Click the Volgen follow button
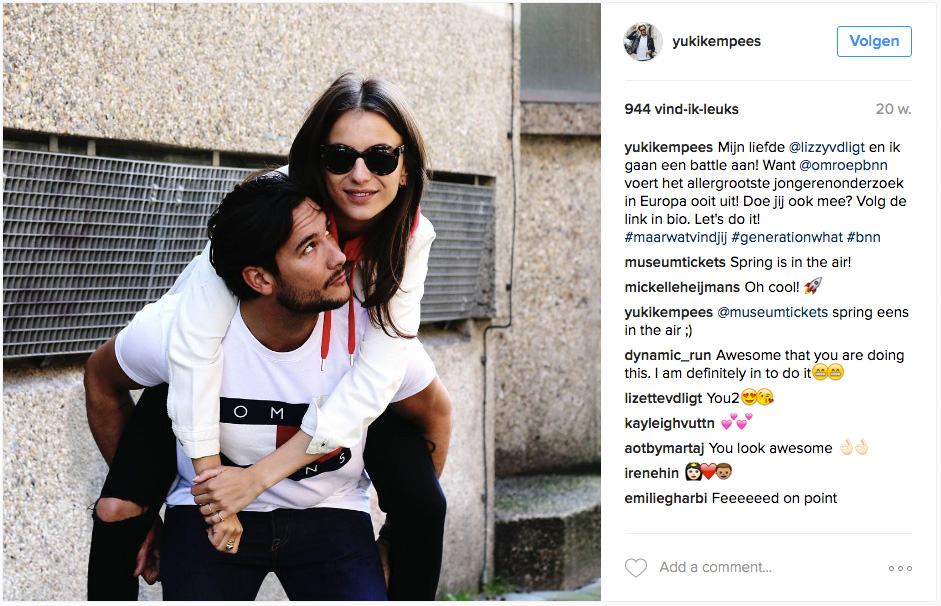 pos(874,41)
